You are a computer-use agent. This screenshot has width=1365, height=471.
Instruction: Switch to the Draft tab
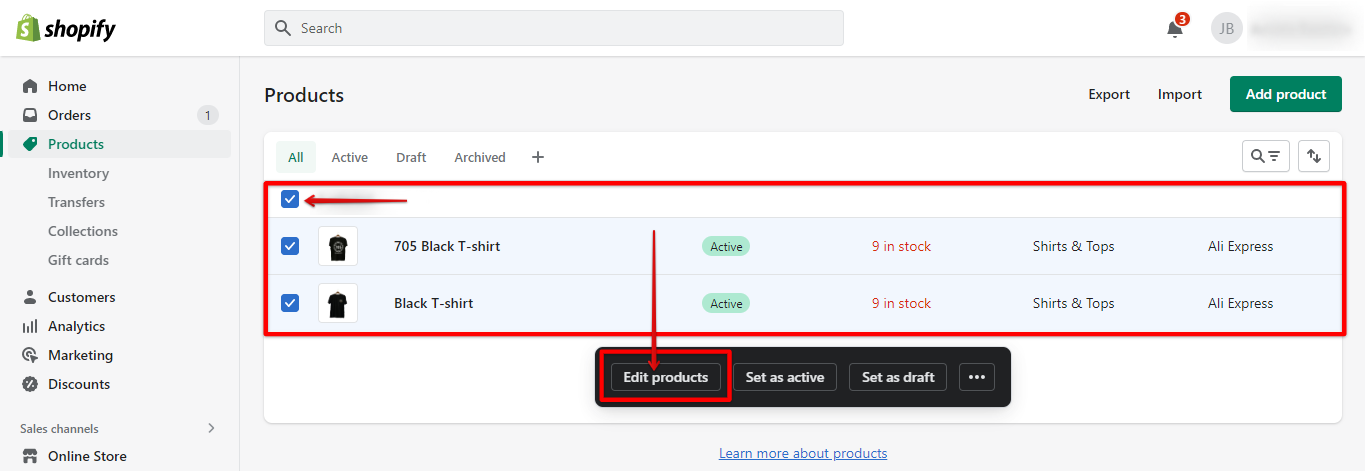[x=411, y=157]
